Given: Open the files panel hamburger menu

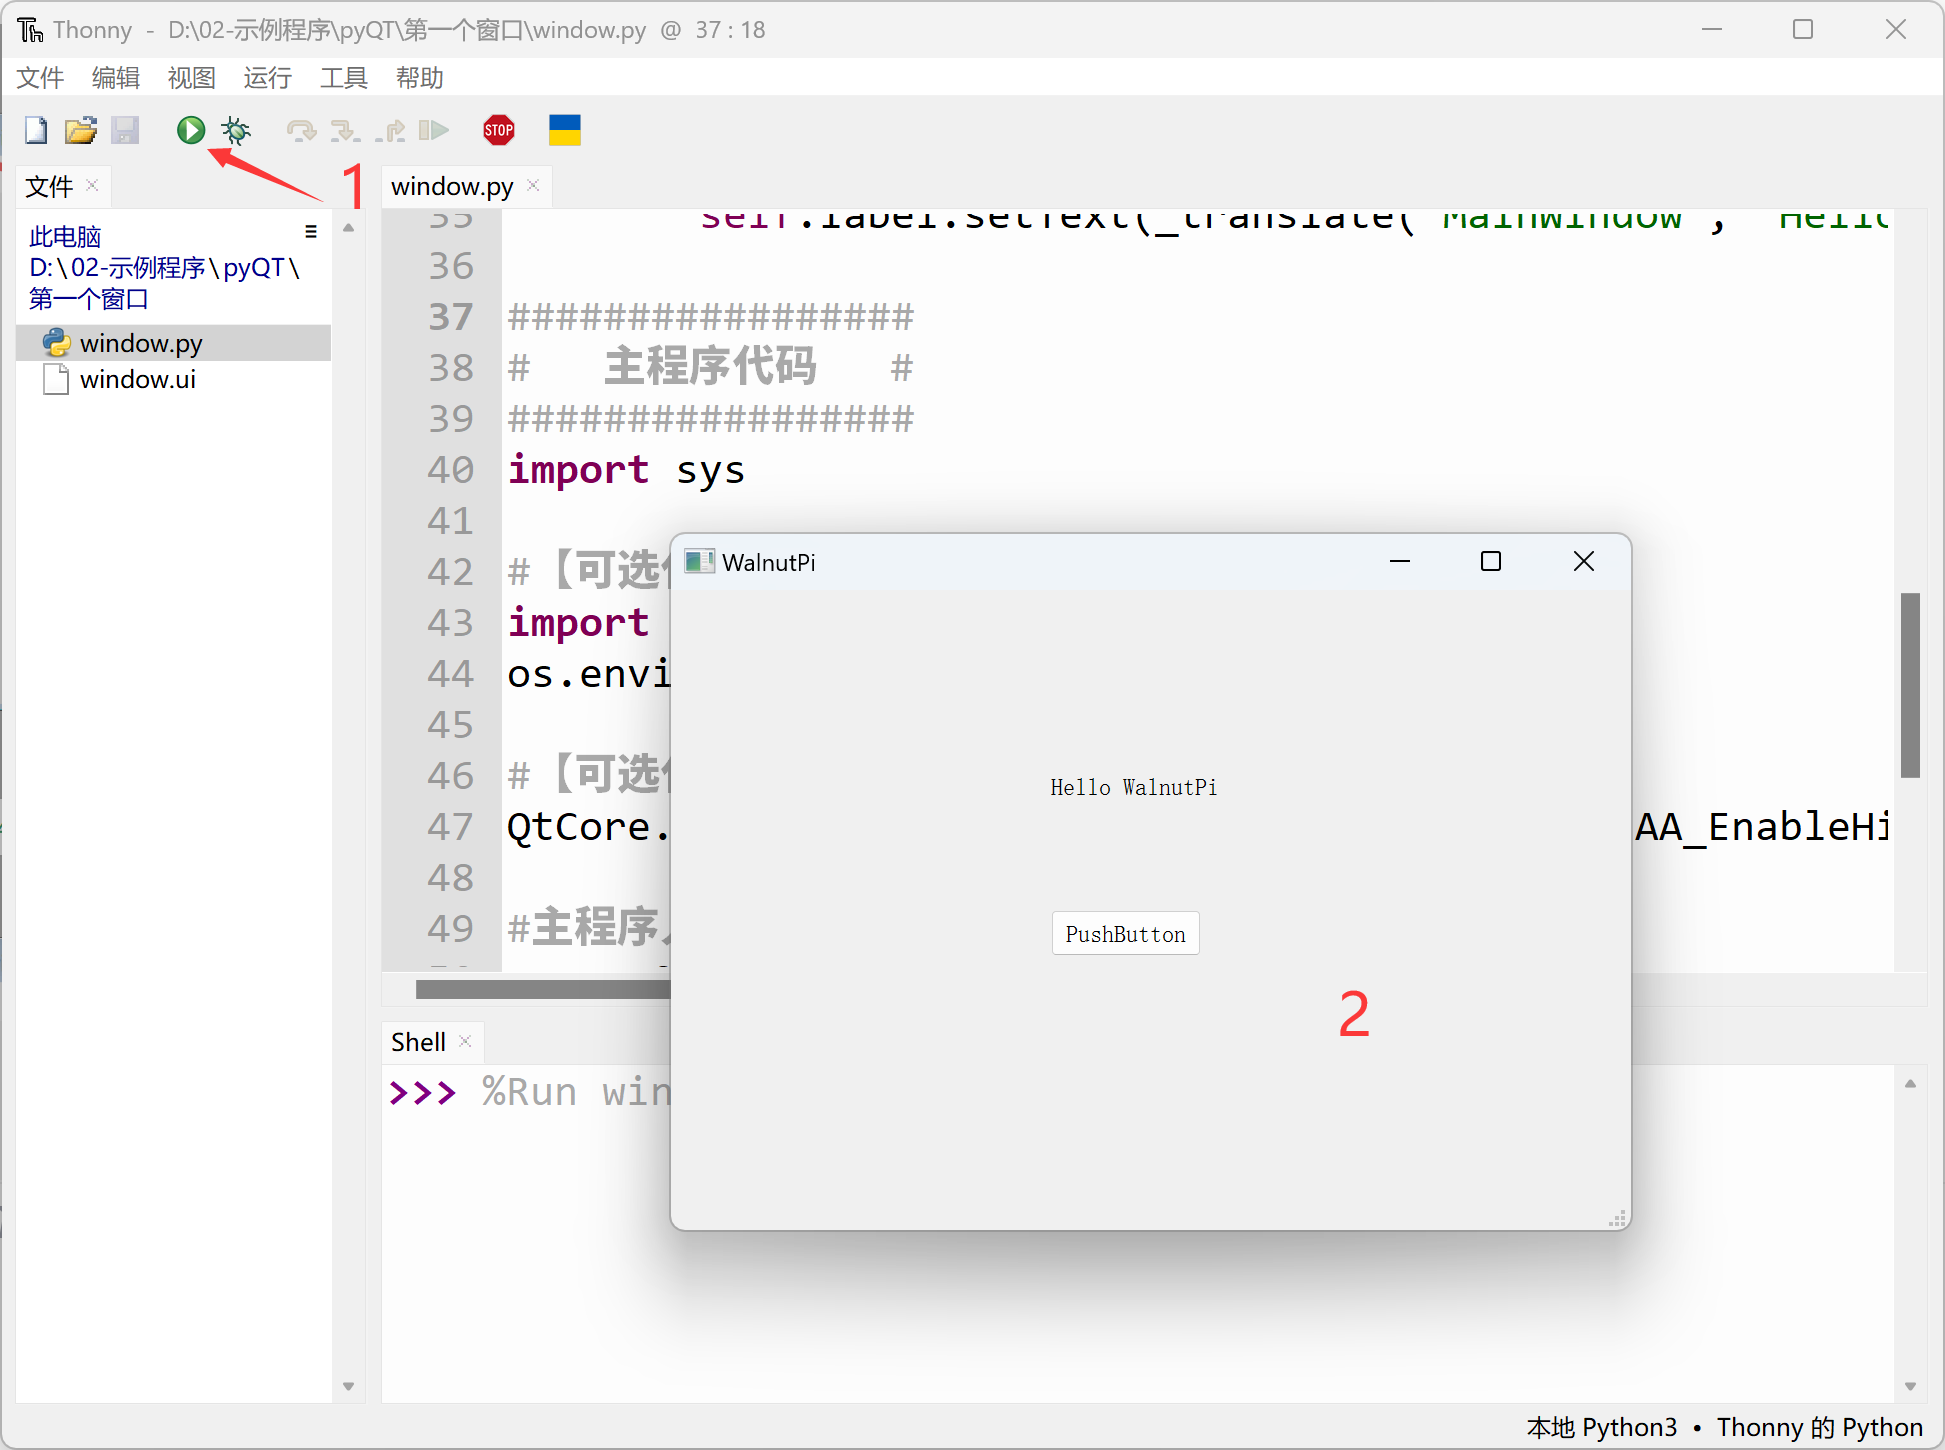Looking at the screenshot, I should (x=311, y=232).
